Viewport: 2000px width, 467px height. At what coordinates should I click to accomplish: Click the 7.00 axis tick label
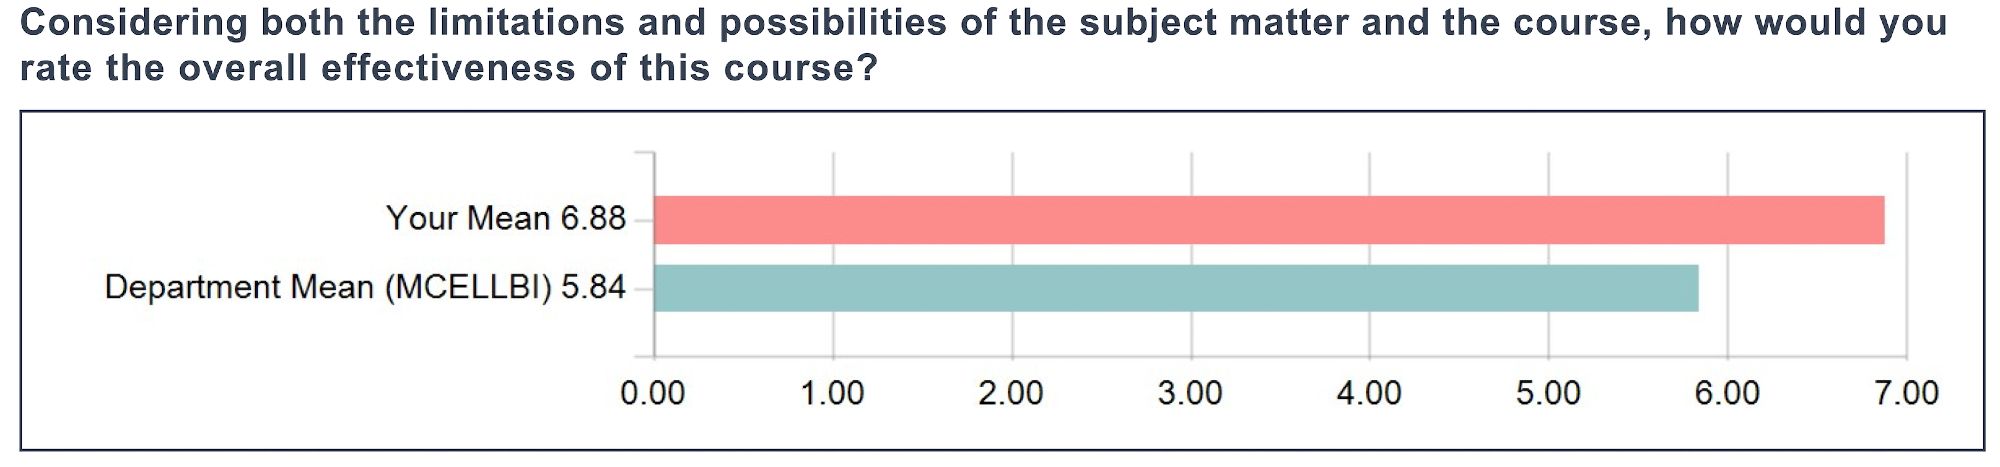[1906, 393]
